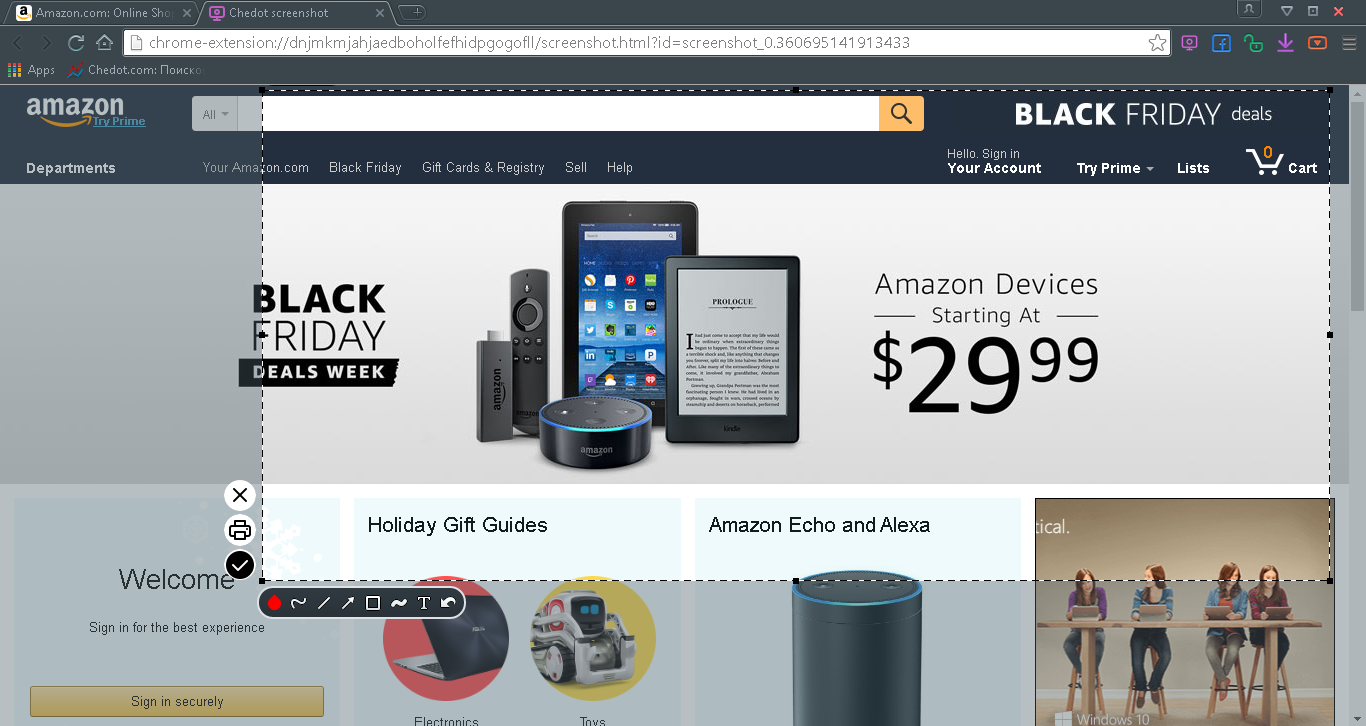Select the arrow drawing tool
This screenshot has height=726, width=1366.
coord(348,603)
